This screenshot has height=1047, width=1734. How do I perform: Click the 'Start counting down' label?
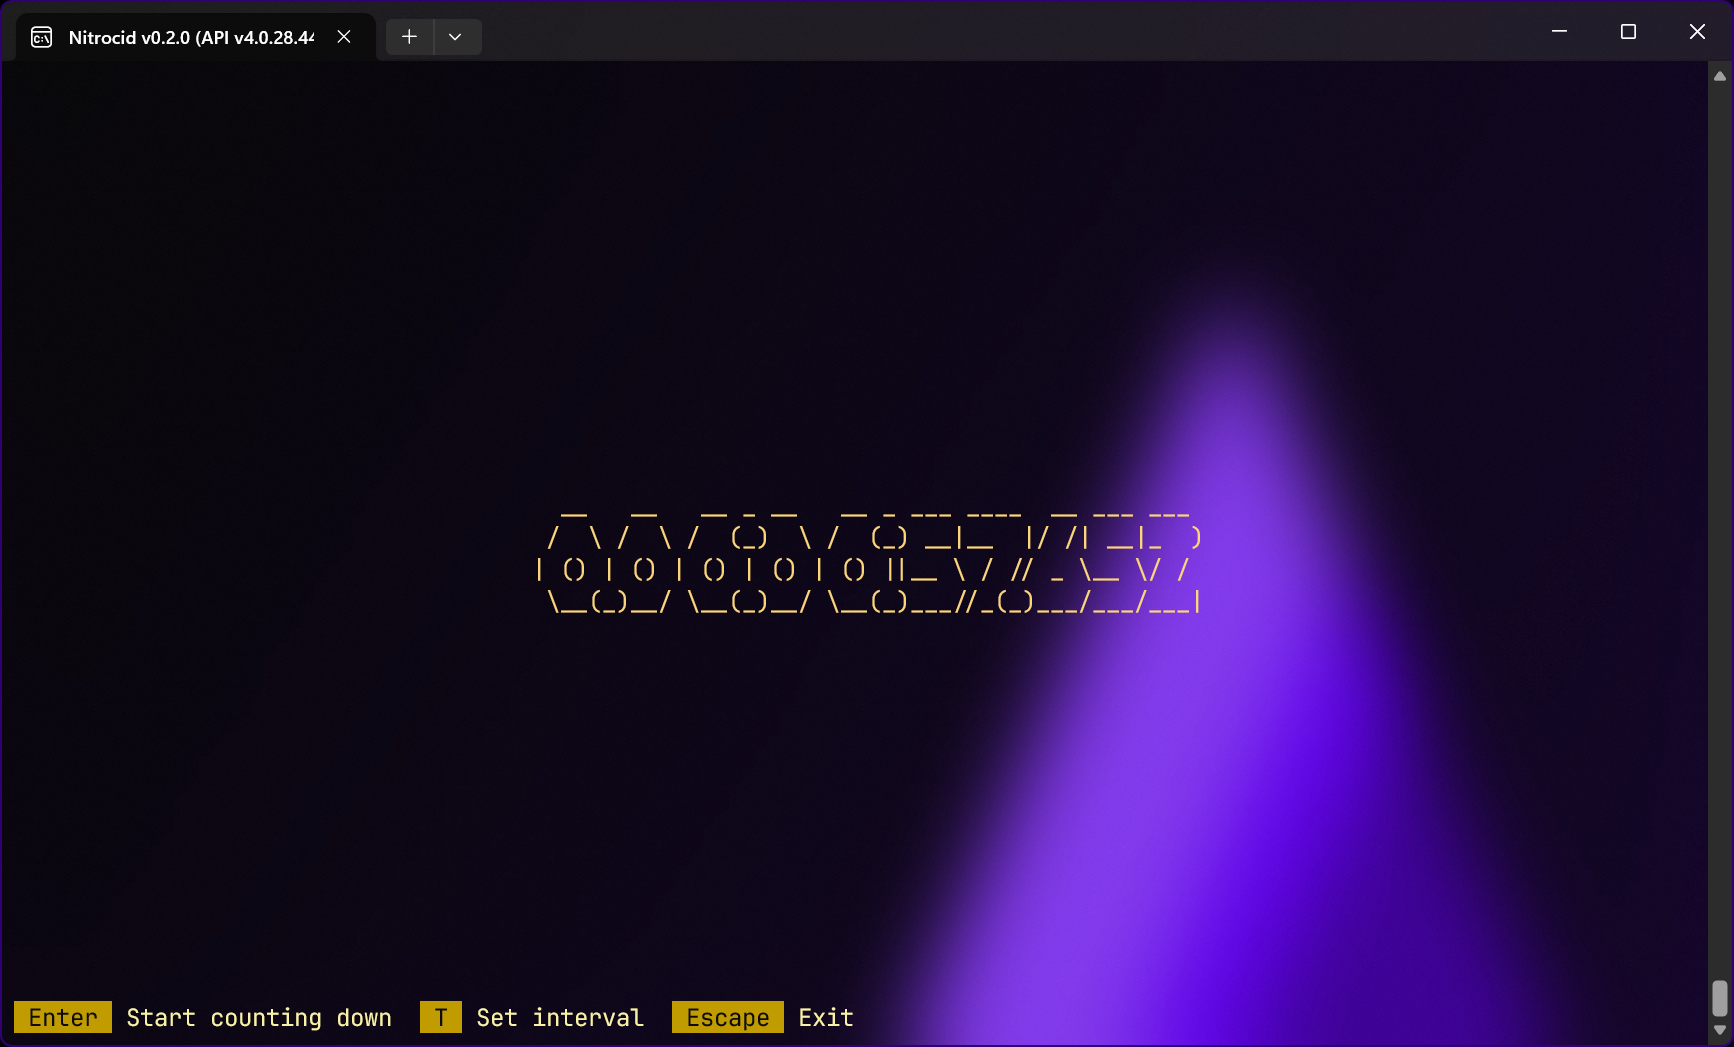pos(259,1018)
